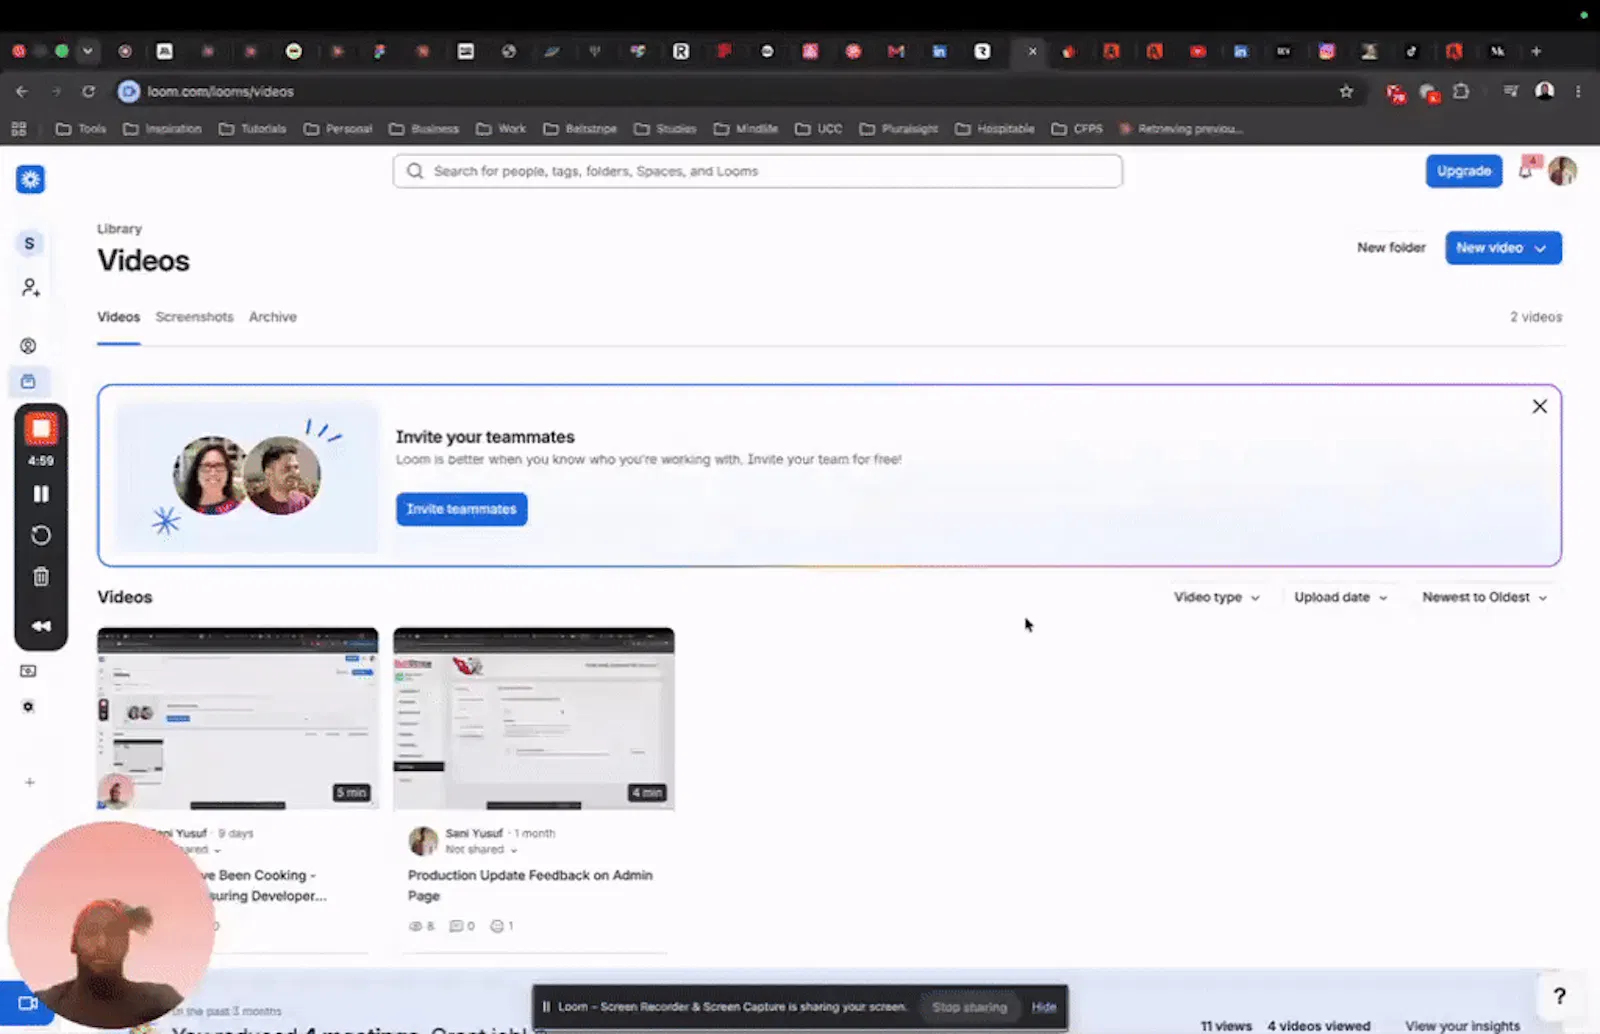
Task: Open the Newest to Oldest sort dropdown
Action: 1484,597
